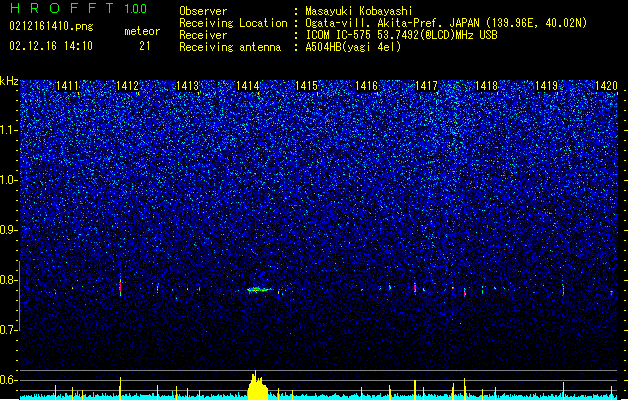Viewport: 629px width, 400px height.
Task: Click the 1415 time marker
Action: point(306,86)
